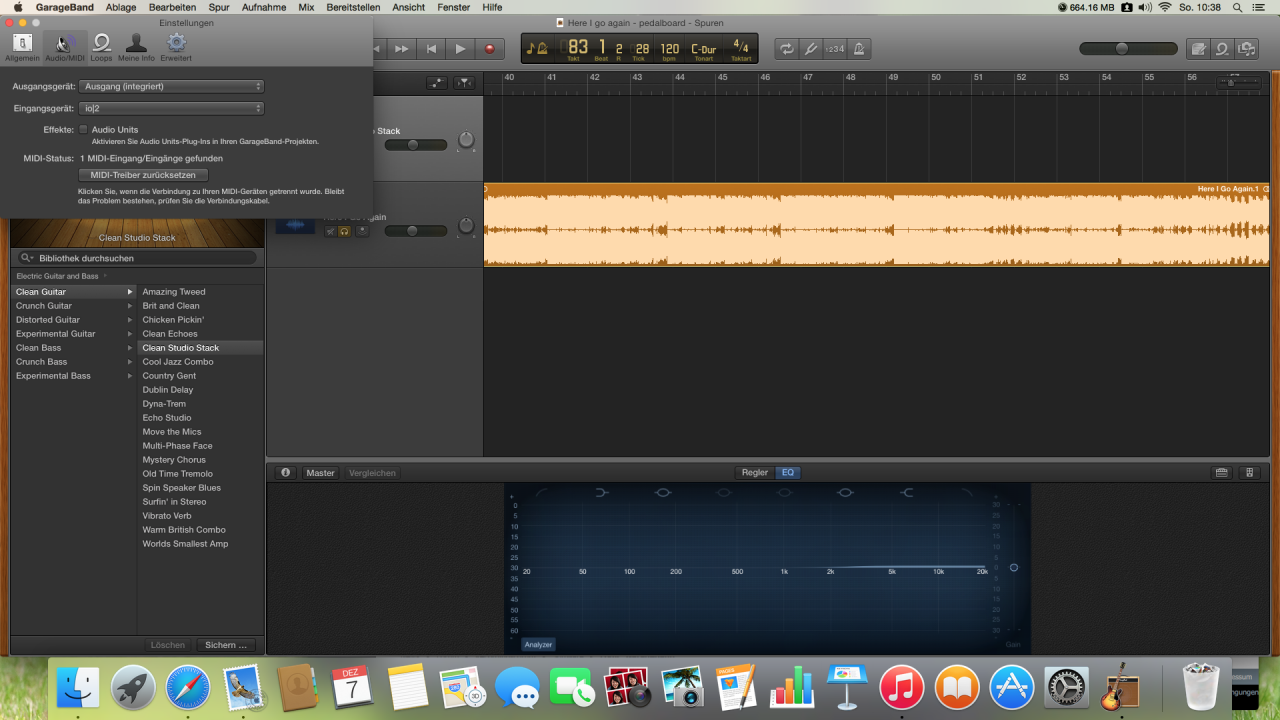Open the Loops preferences pane
The width and height of the screenshot is (1280, 720).
(x=101, y=47)
